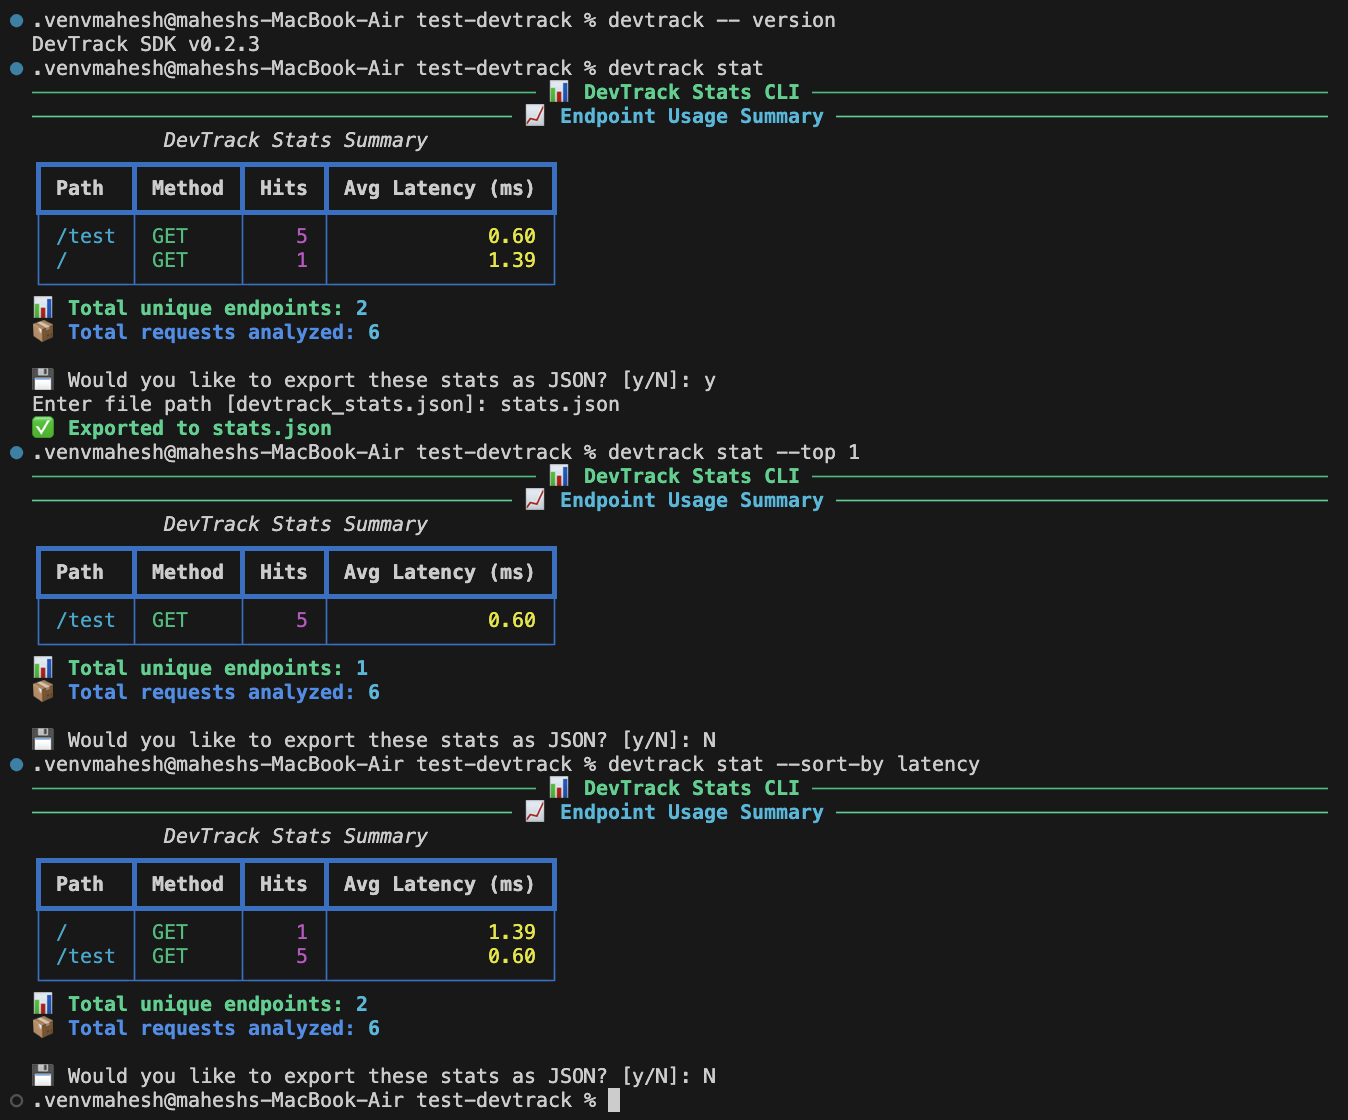Click the Hits column header in the --top 1 table
The image size is (1348, 1120).
[x=283, y=572]
